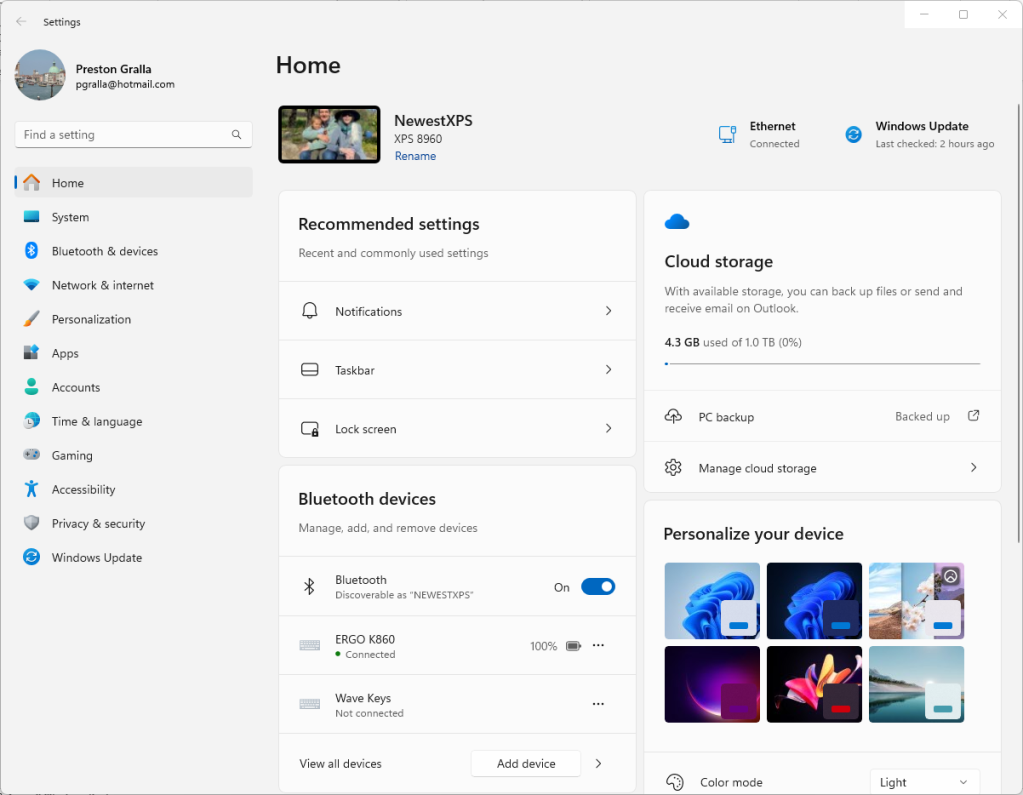Select the colorful flower dark theme

coord(814,684)
